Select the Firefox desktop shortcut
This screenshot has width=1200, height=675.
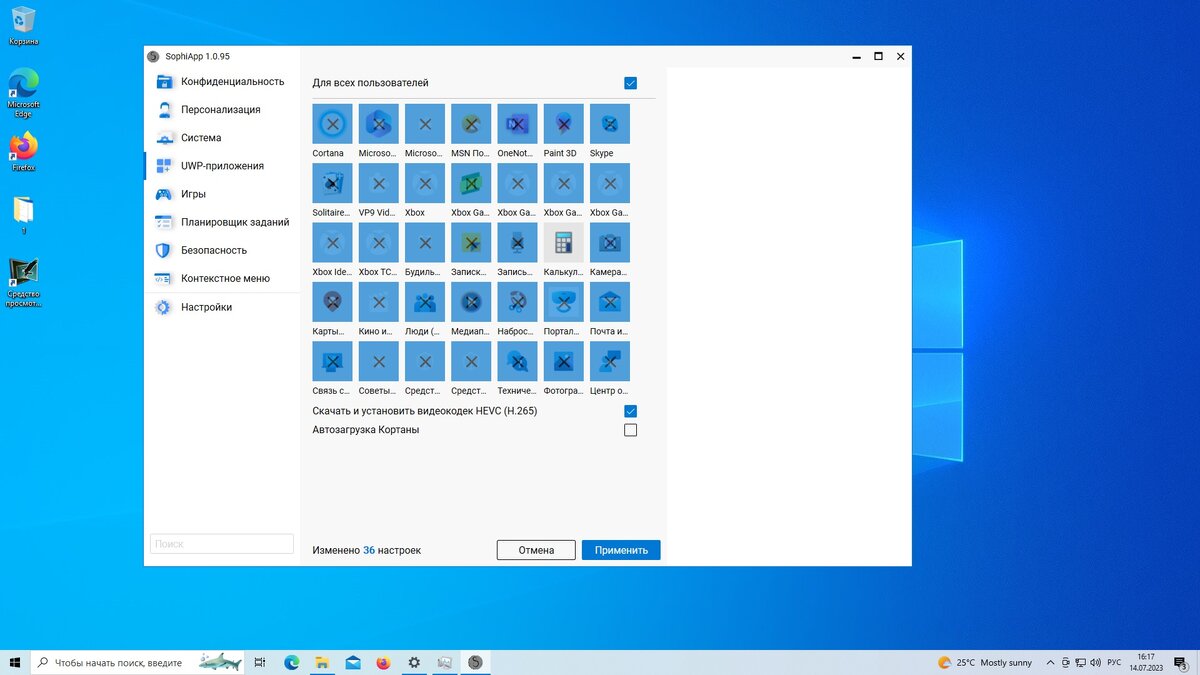[x=24, y=152]
